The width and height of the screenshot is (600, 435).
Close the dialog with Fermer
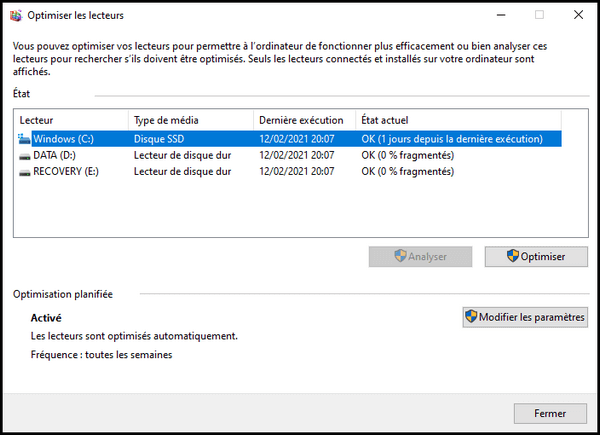click(x=550, y=414)
